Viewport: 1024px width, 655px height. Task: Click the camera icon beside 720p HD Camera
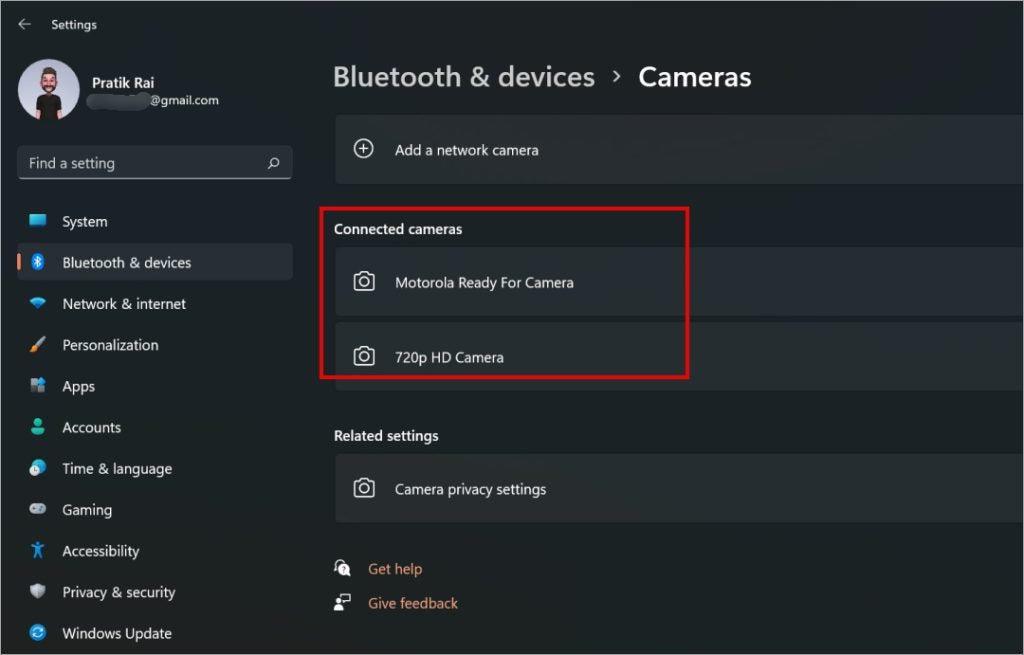pyautogui.click(x=364, y=356)
